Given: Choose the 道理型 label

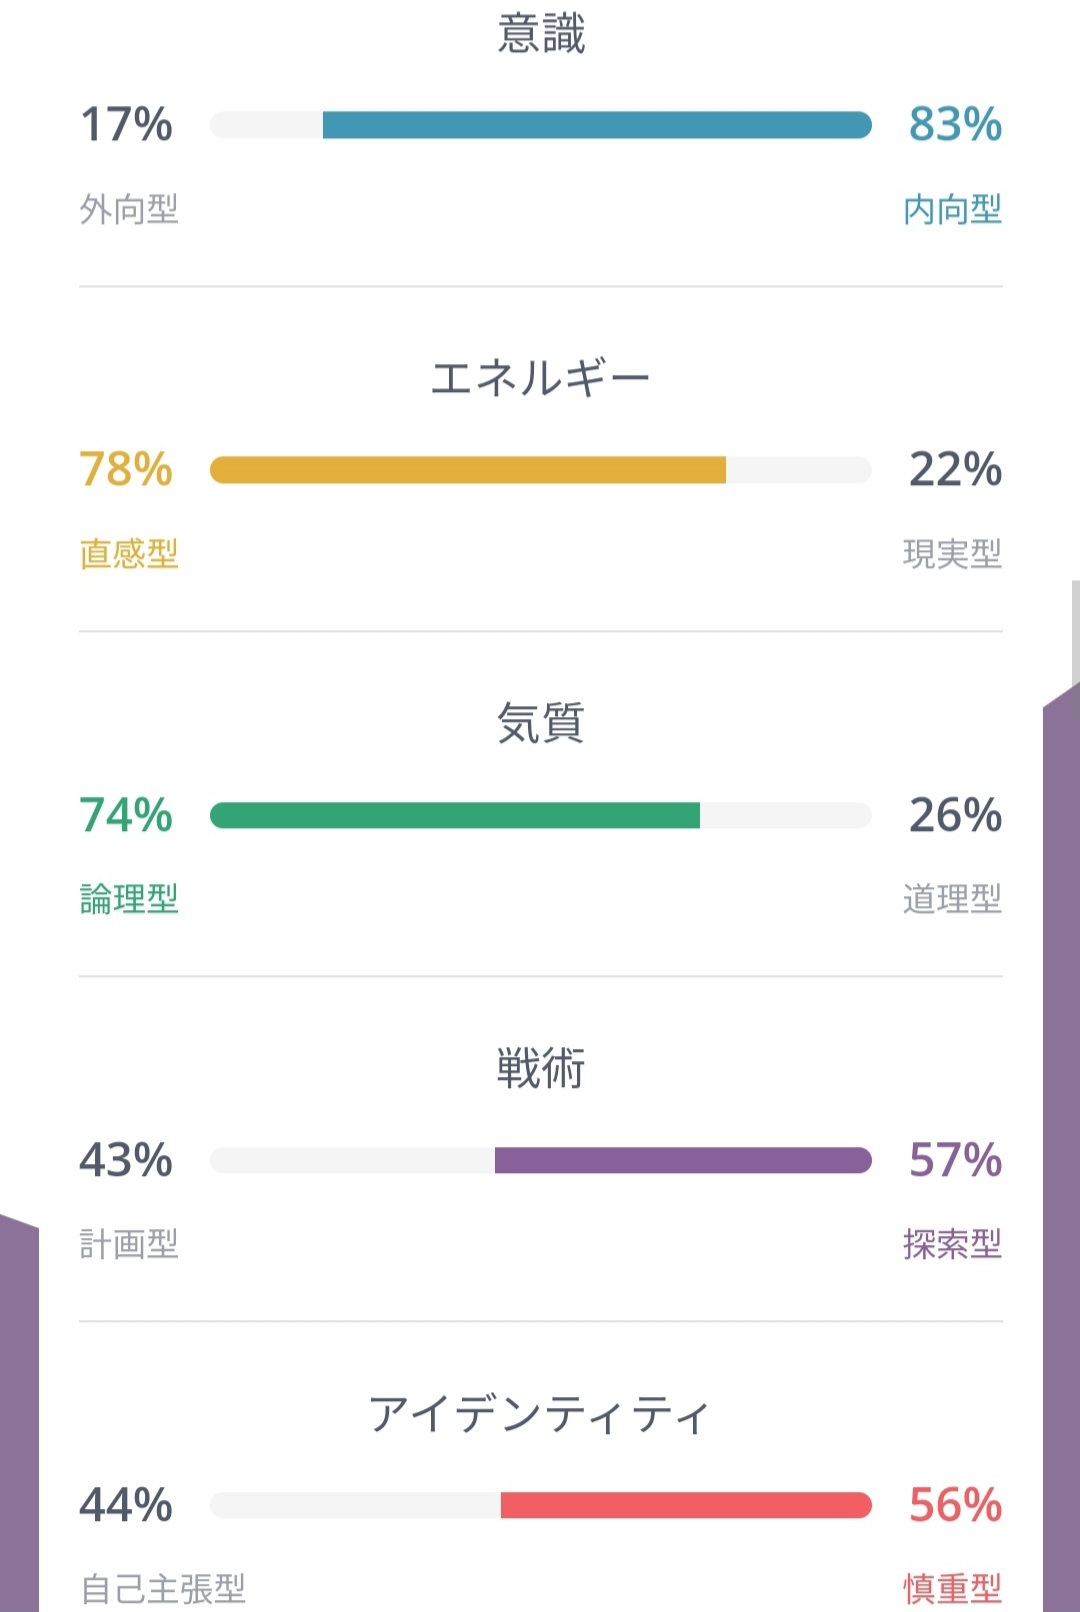Looking at the screenshot, I should [952, 899].
